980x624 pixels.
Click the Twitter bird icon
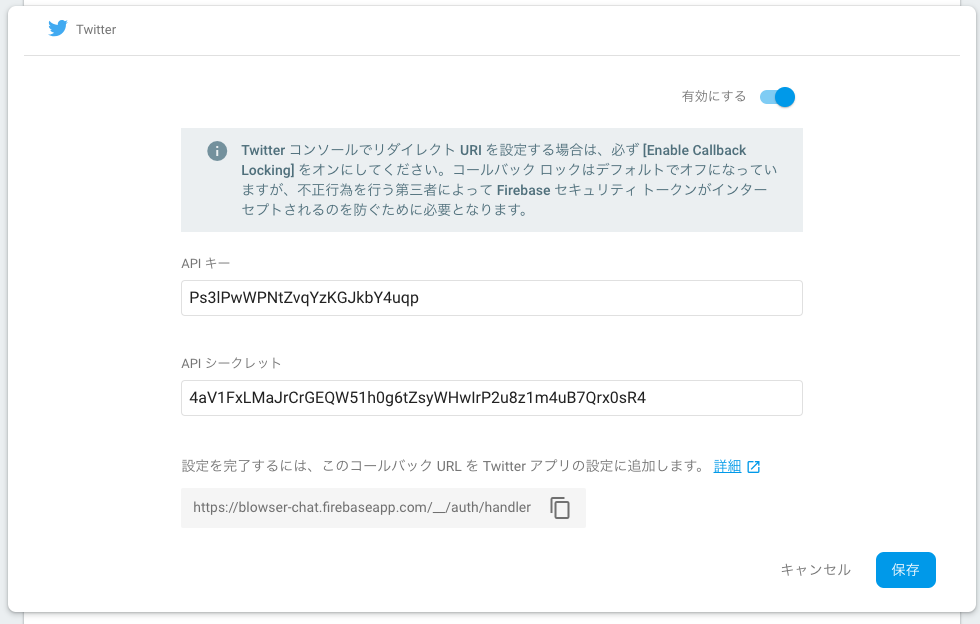pos(58,29)
